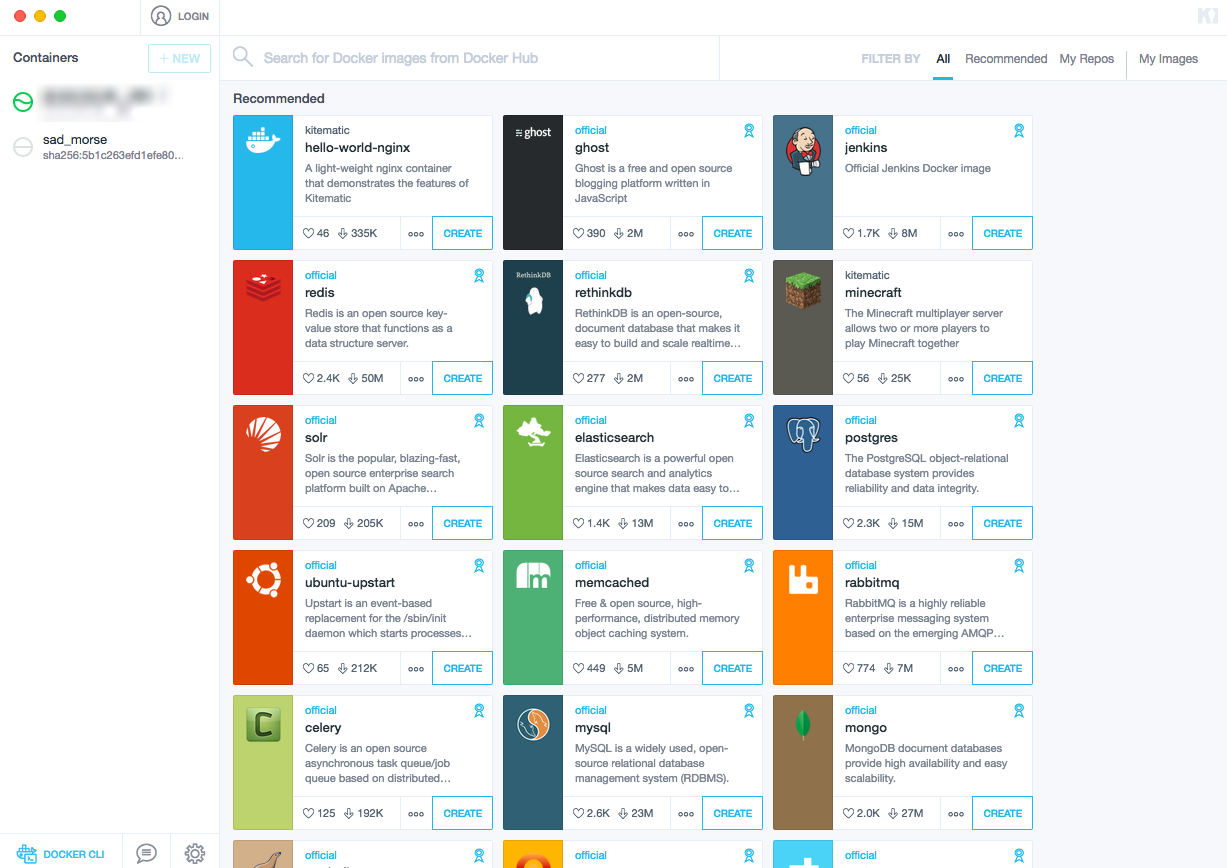Click the Kitematic logo in top right
Viewport: 1227px width, 868px height.
pos(1206,15)
